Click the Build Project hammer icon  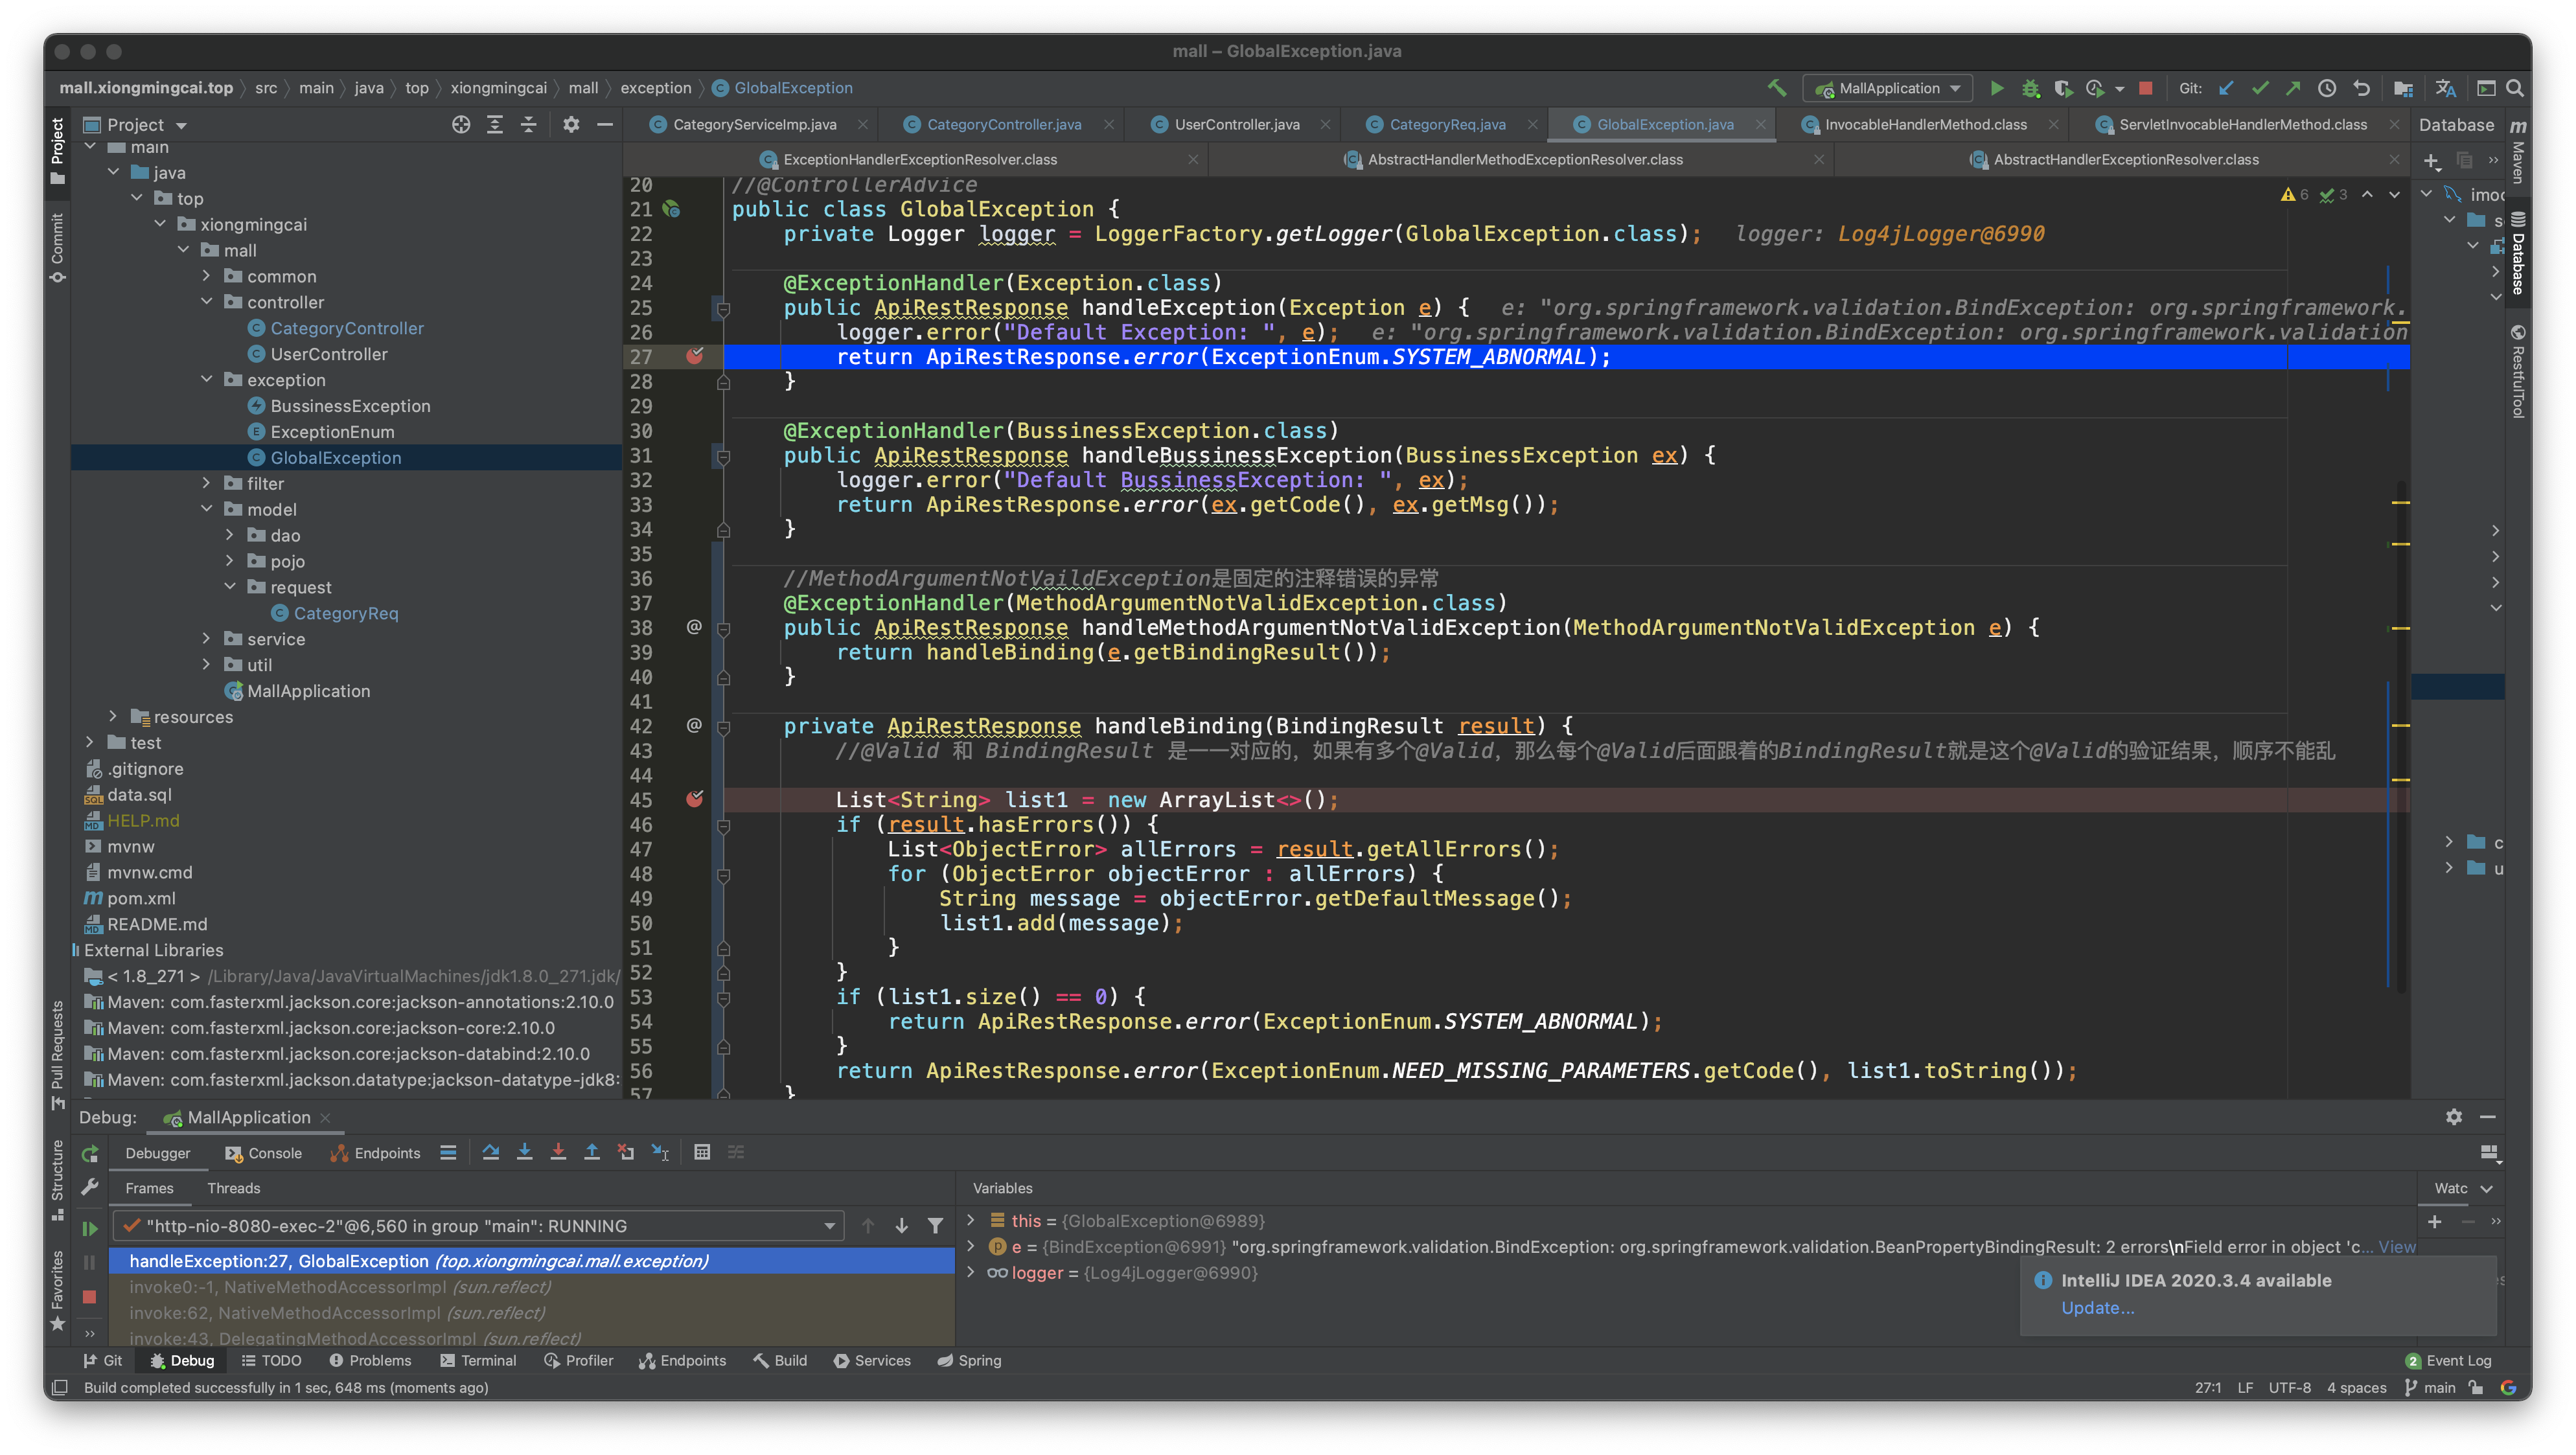point(1777,88)
